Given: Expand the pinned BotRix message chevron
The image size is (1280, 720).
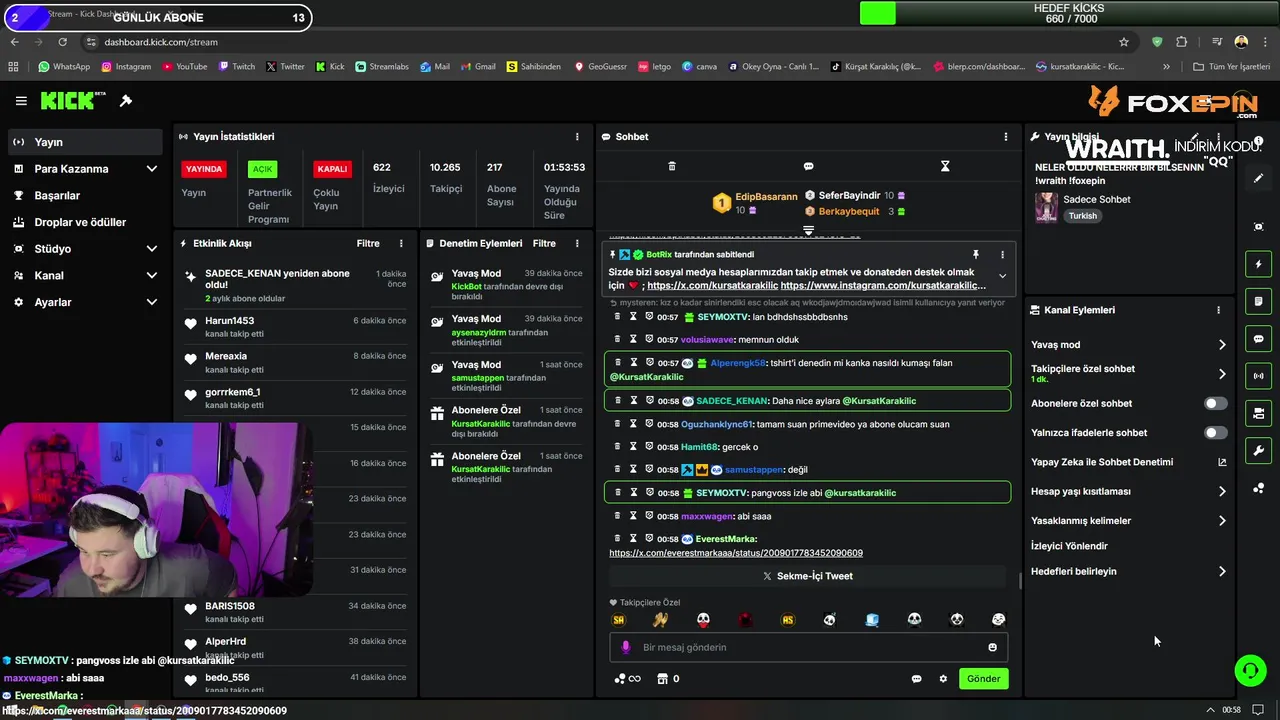Looking at the screenshot, I should tap(1002, 277).
